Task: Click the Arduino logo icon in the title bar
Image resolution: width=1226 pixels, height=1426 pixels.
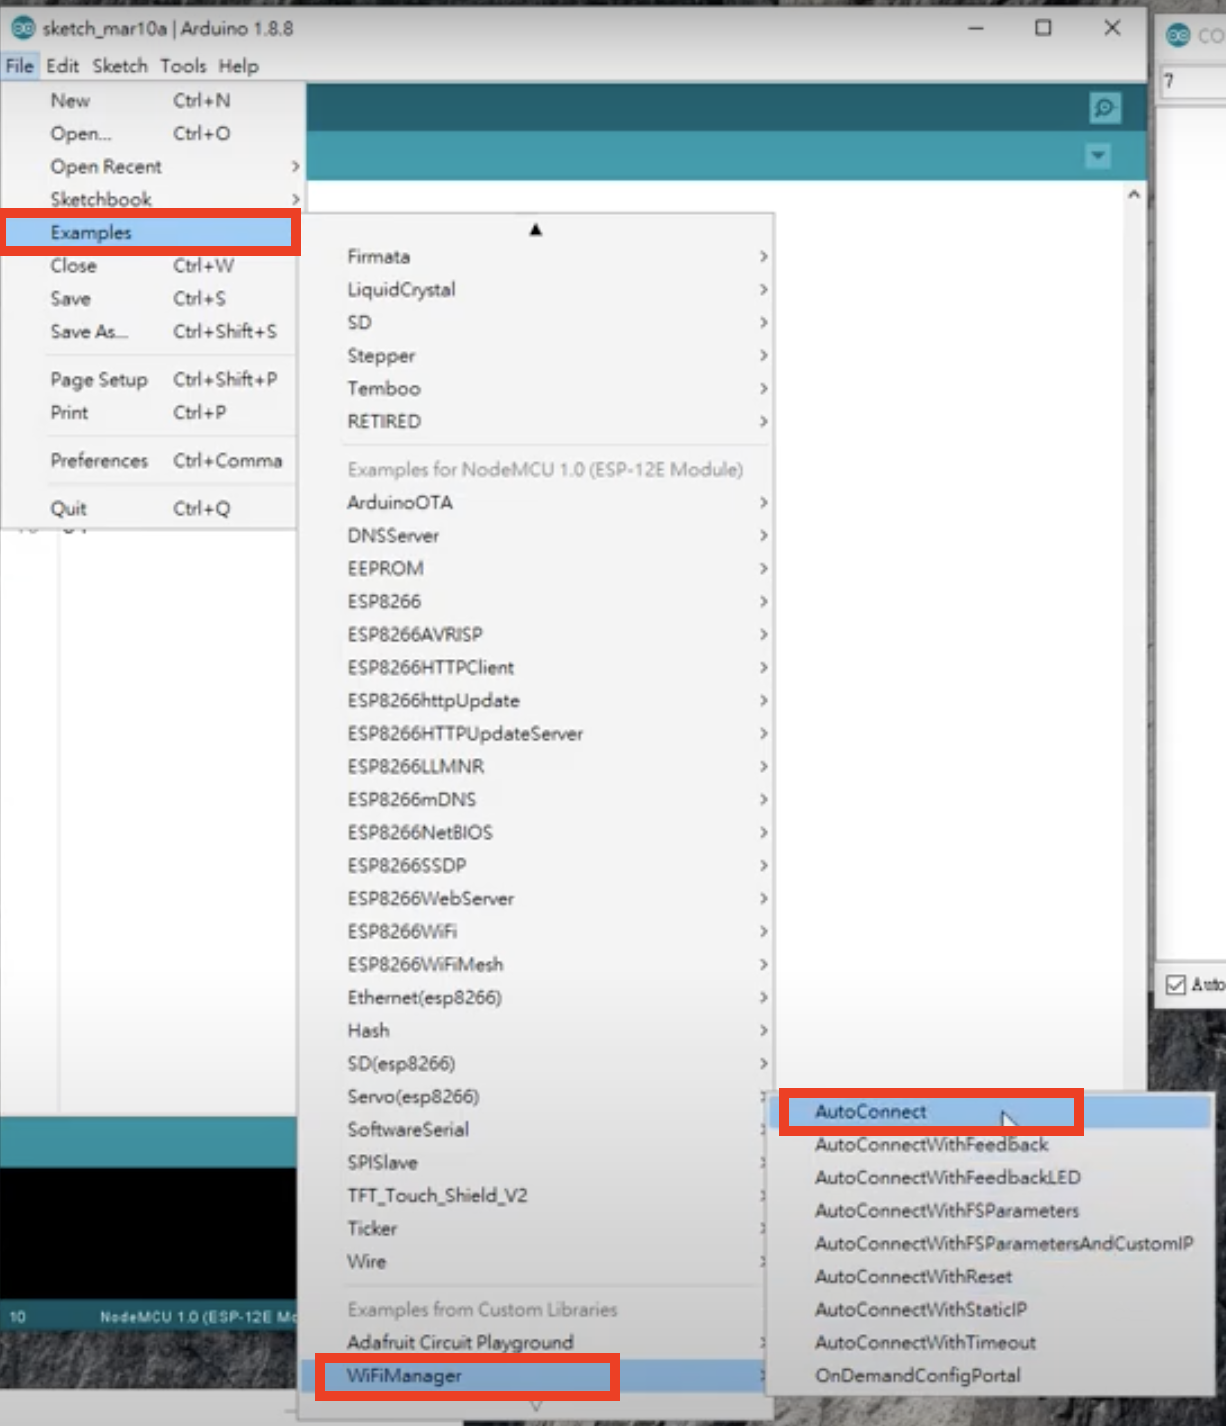Action: point(23,28)
